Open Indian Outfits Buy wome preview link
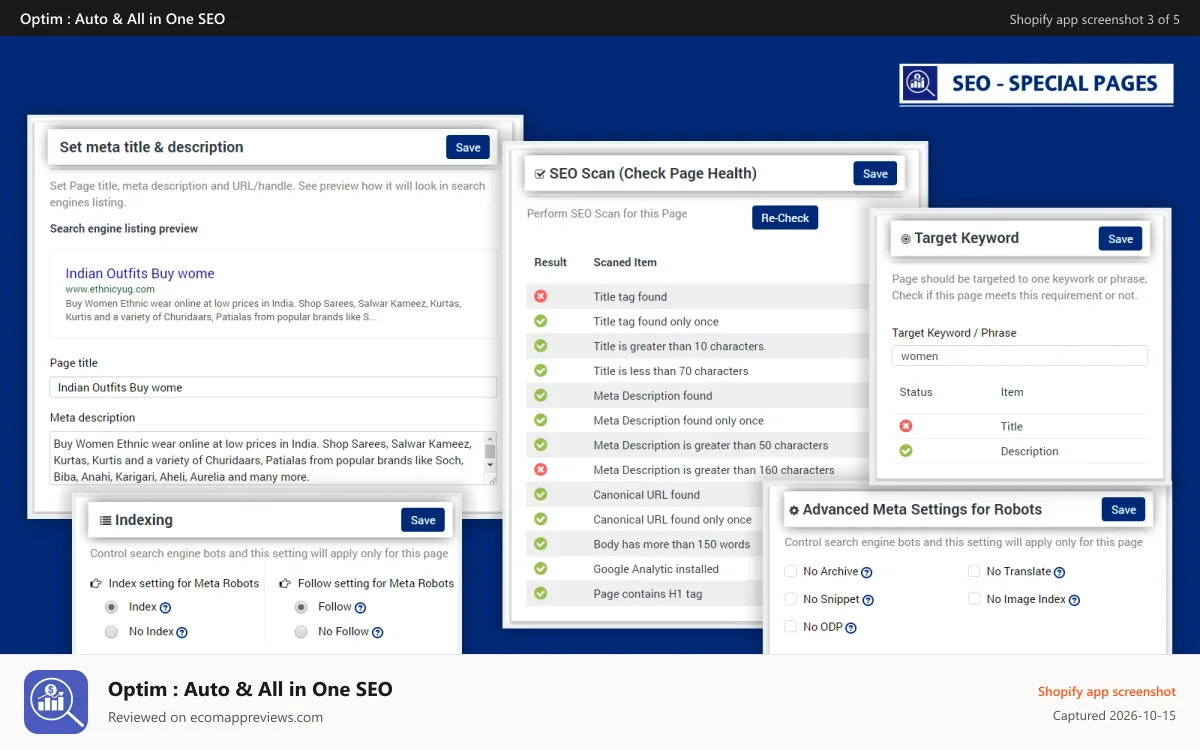The image size is (1200, 750). (140, 273)
